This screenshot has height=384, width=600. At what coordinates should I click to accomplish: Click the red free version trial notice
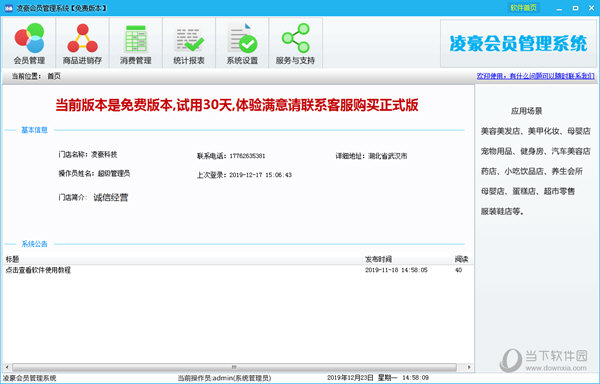pos(237,105)
